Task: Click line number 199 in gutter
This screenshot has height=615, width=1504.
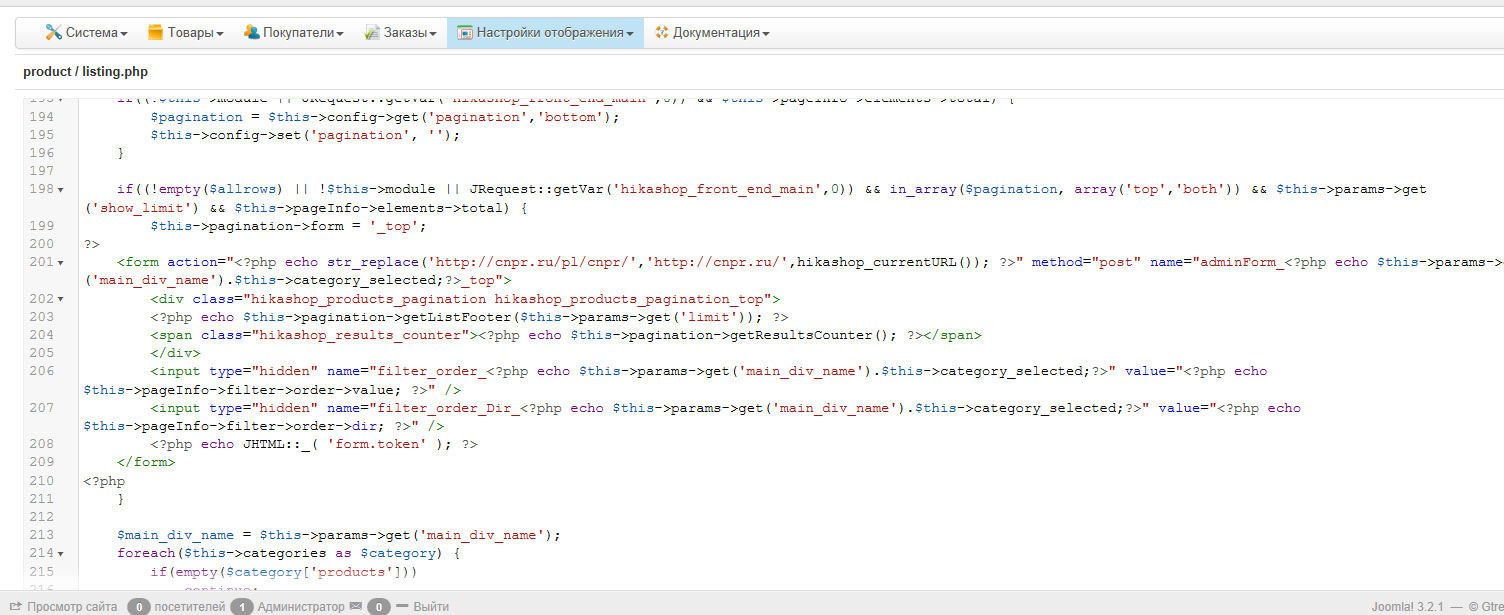Action: click(x=40, y=226)
